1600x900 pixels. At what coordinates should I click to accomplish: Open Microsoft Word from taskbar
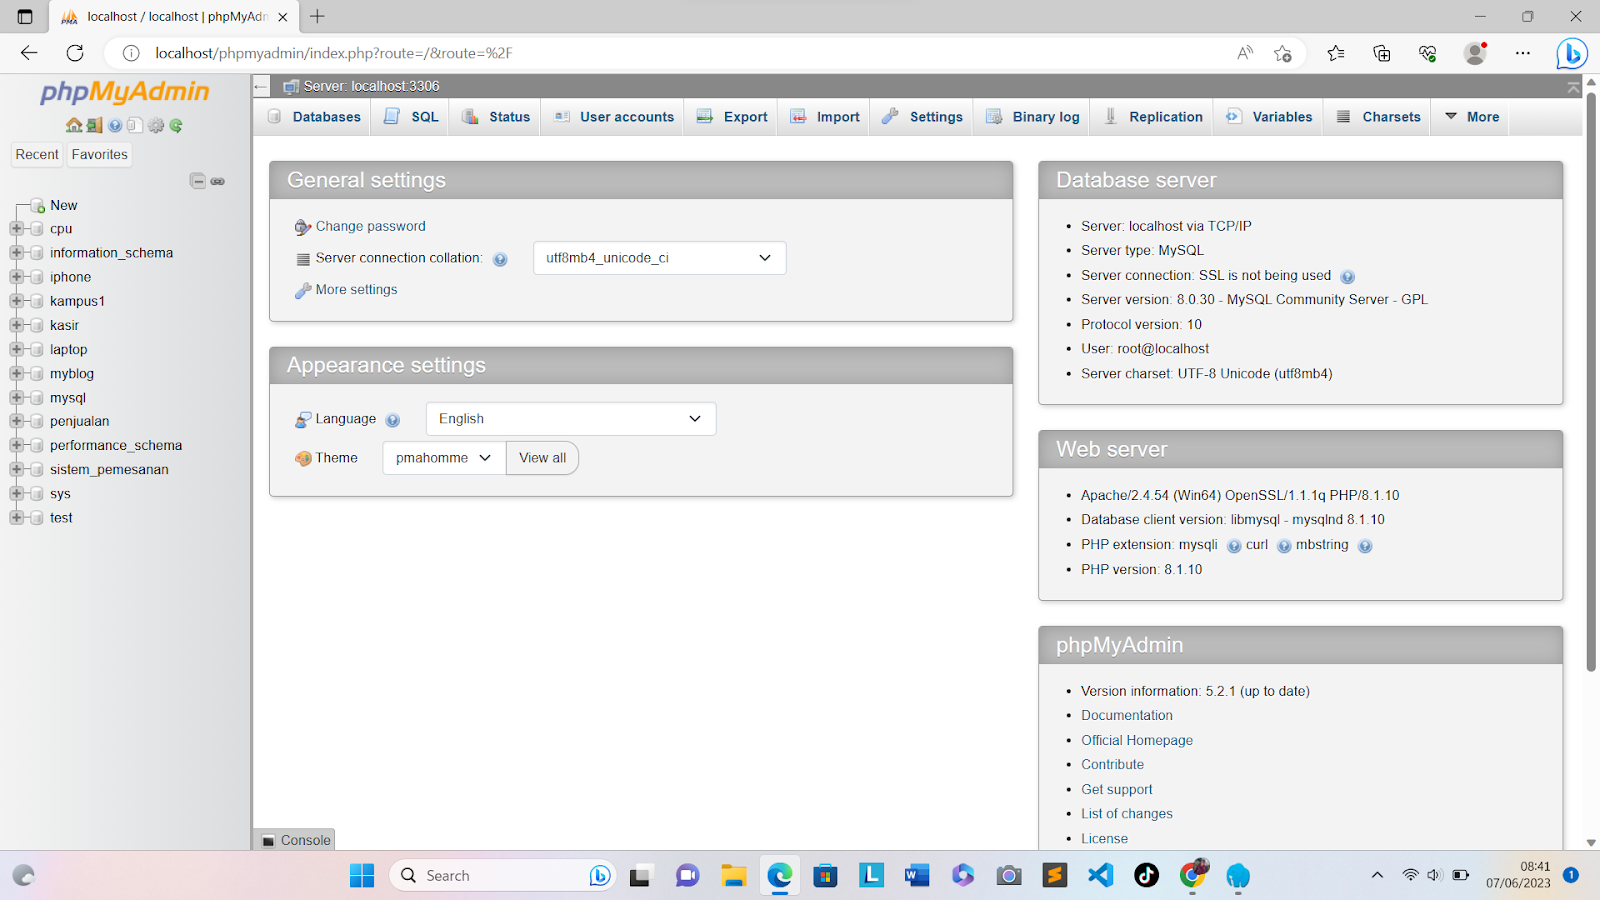916,875
